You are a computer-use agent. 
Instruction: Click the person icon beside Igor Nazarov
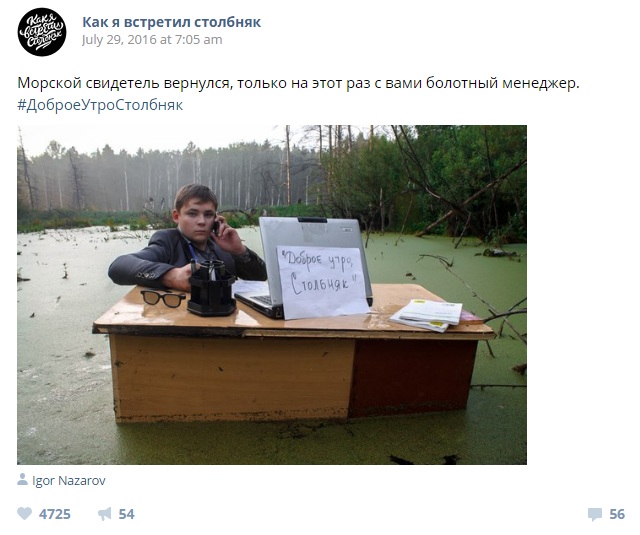[x=22, y=480]
